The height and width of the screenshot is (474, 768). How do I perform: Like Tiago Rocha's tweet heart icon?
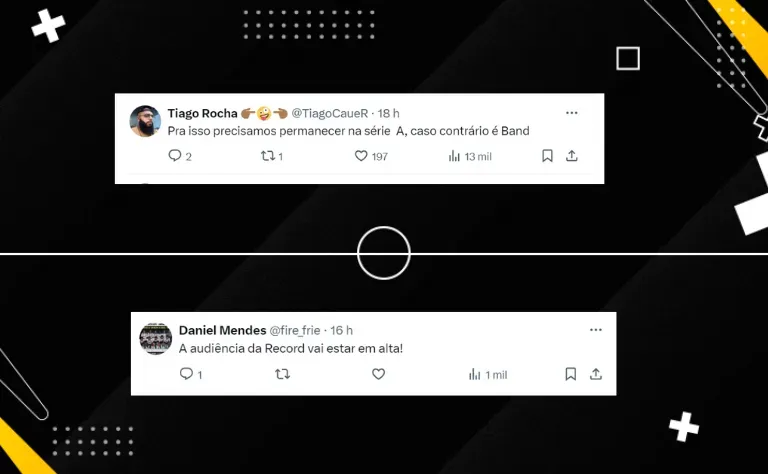click(361, 156)
